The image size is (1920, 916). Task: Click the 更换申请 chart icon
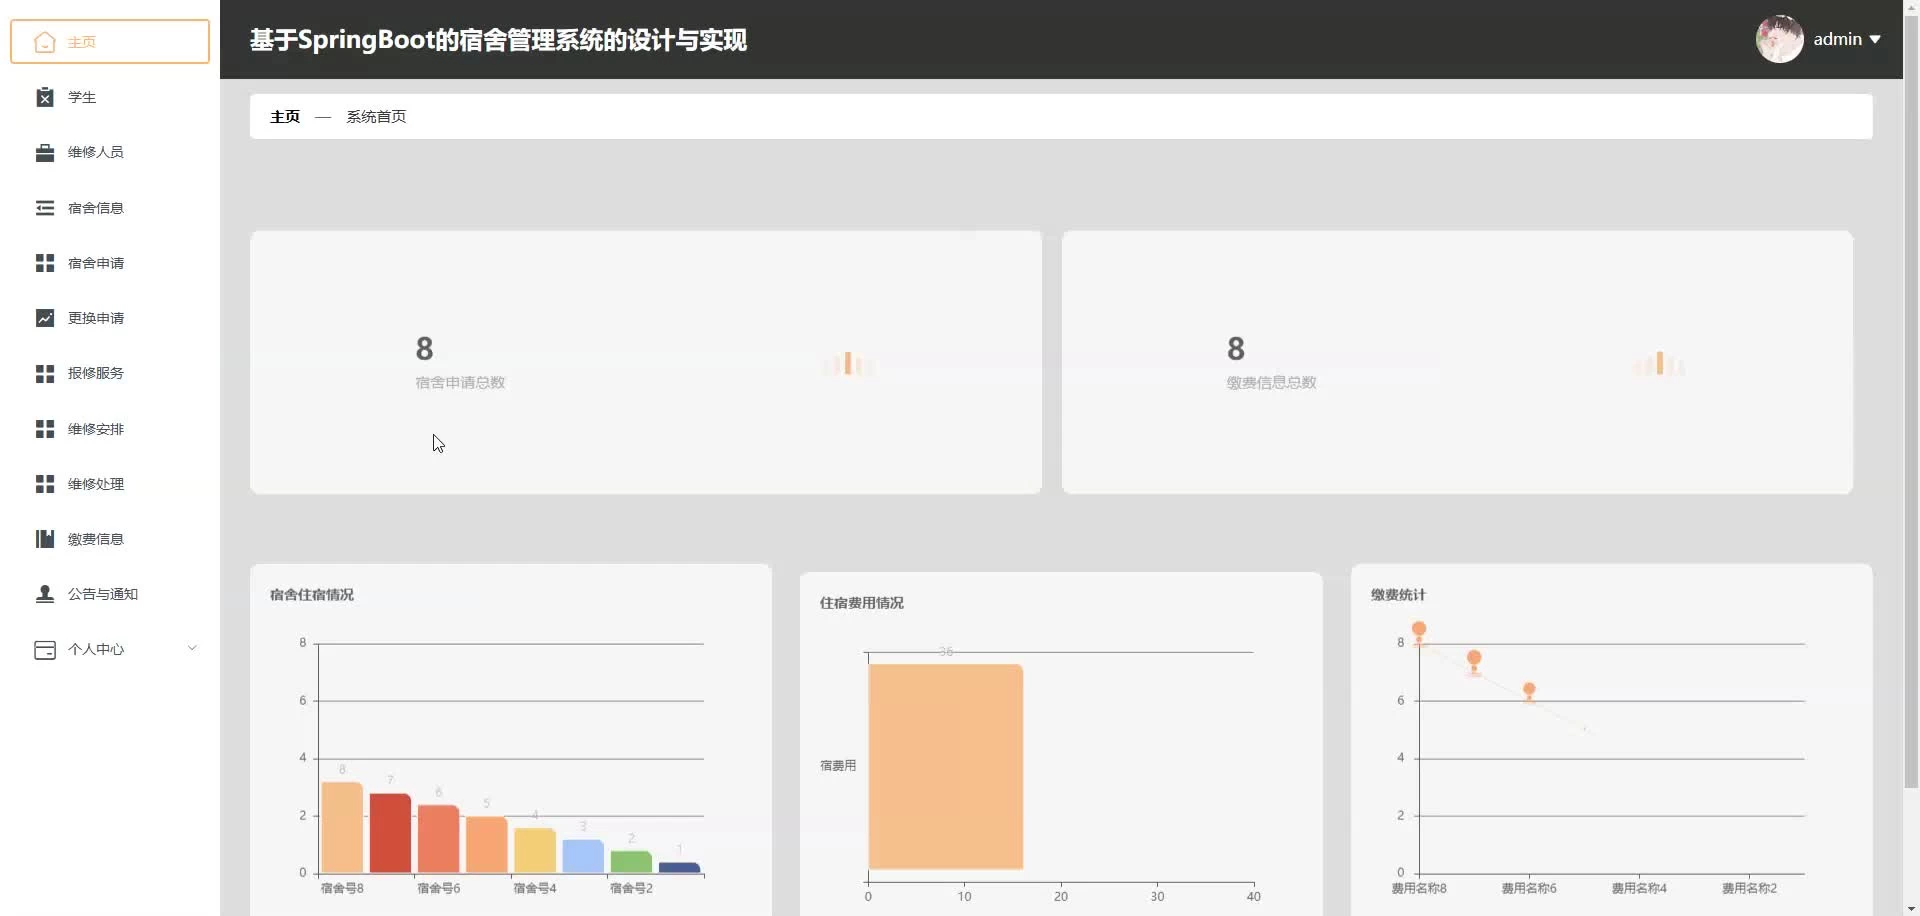point(45,318)
